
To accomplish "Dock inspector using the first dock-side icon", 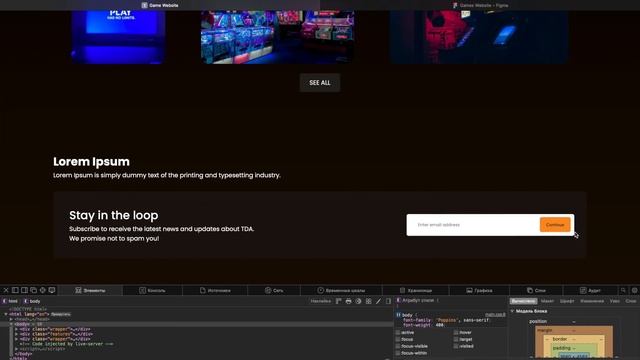I will coord(15,290).
